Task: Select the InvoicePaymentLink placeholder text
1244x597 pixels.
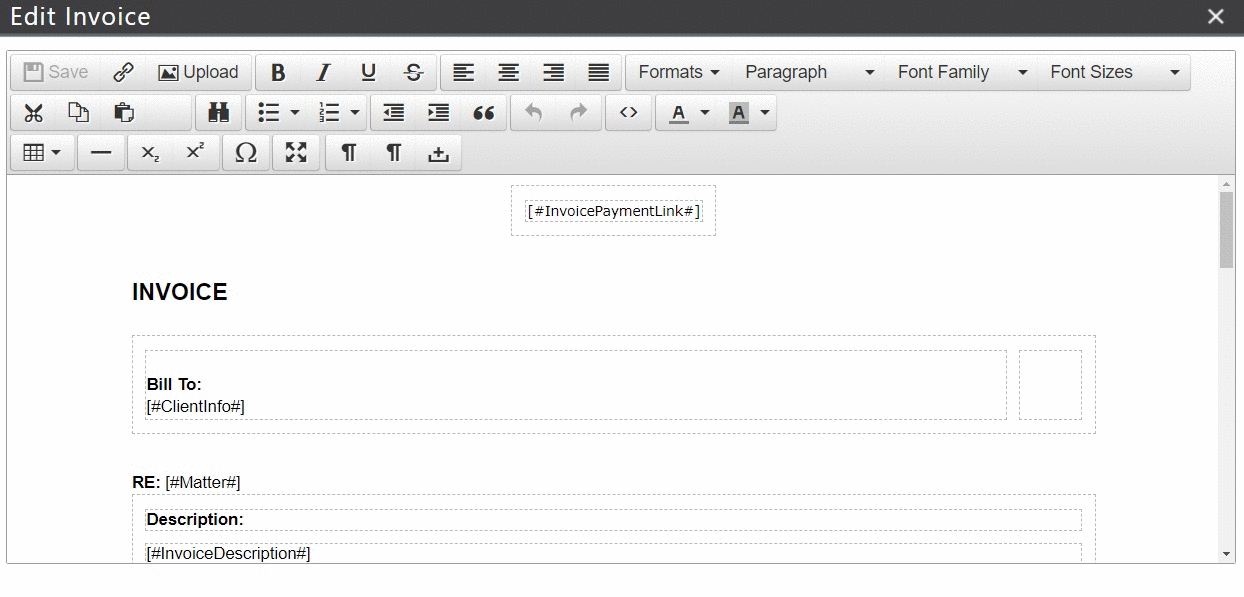Action: (x=613, y=211)
